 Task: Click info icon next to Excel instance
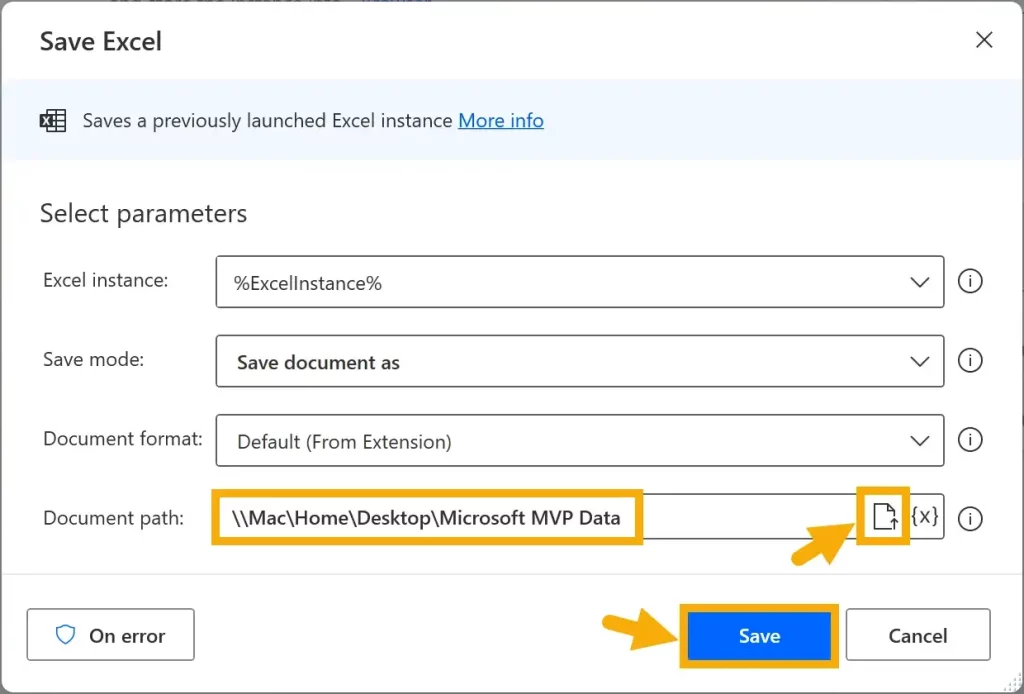pyautogui.click(x=970, y=282)
